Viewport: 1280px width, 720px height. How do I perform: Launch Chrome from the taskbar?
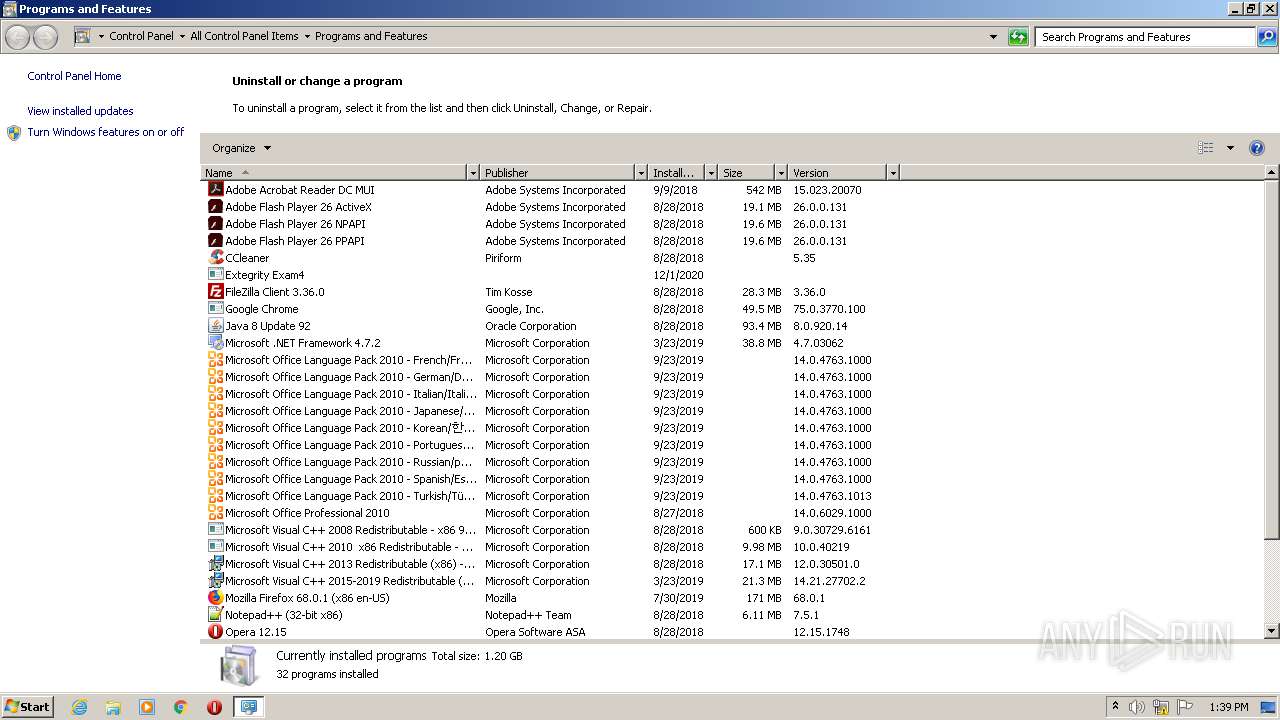coord(181,707)
